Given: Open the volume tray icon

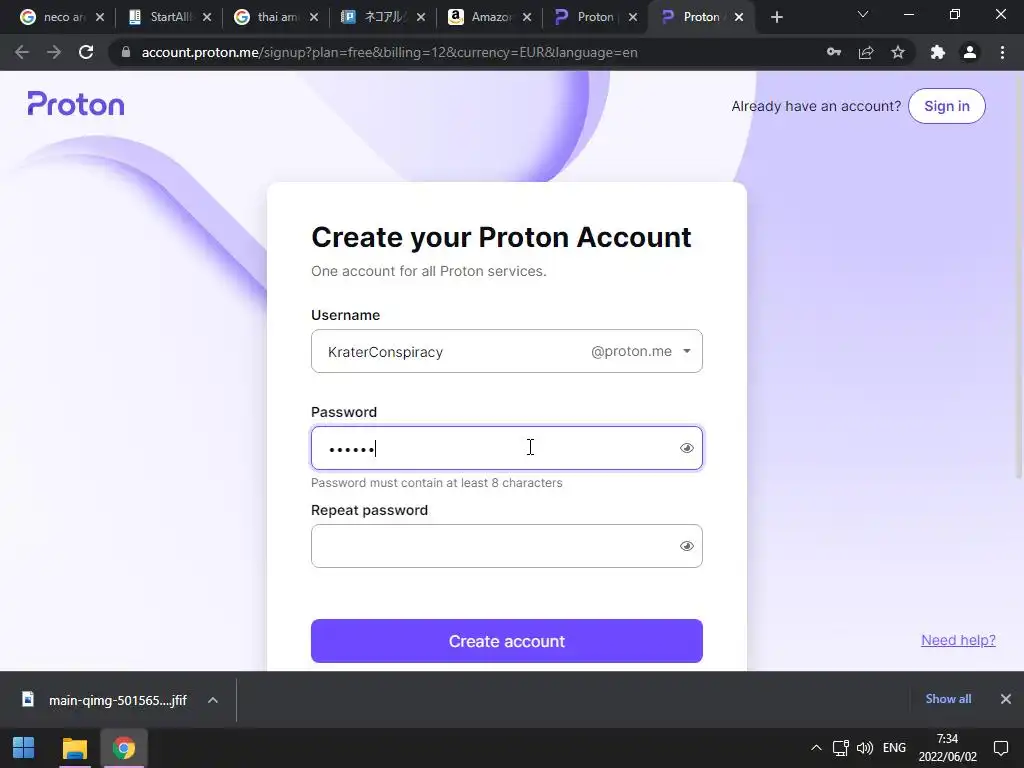Looking at the screenshot, I should (x=865, y=748).
